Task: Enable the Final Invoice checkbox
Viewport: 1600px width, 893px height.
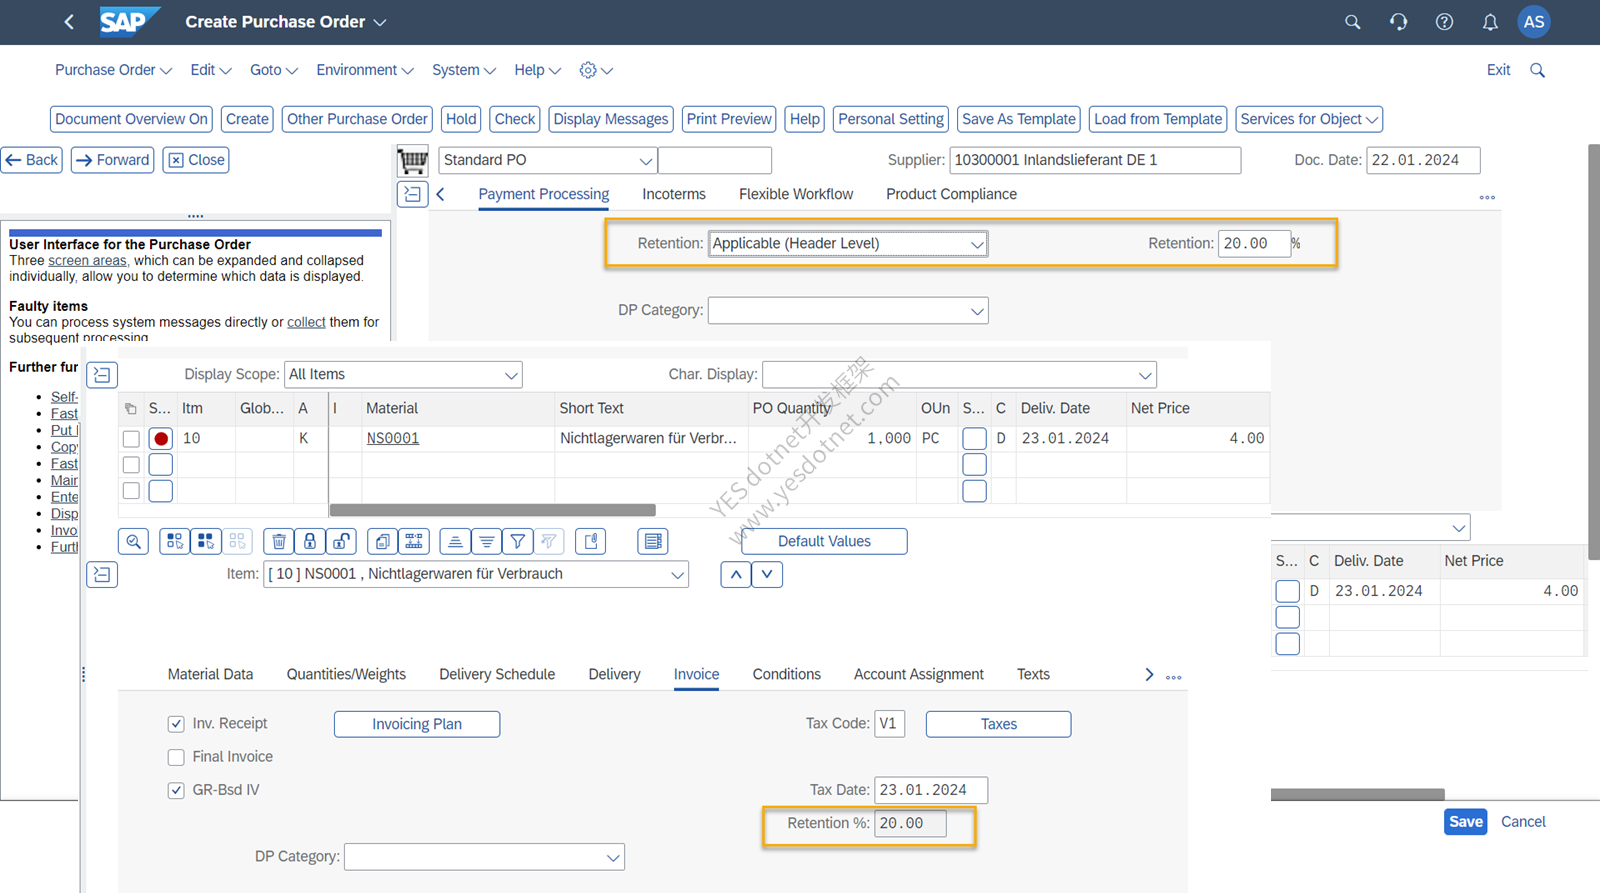Action: pyautogui.click(x=176, y=757)
